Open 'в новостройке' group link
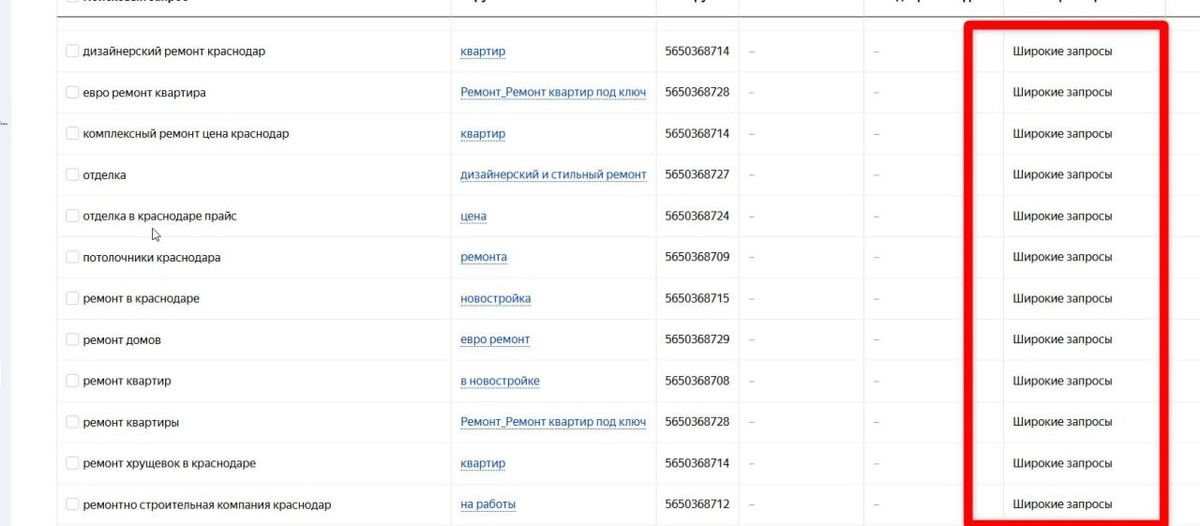 [500, 381]
